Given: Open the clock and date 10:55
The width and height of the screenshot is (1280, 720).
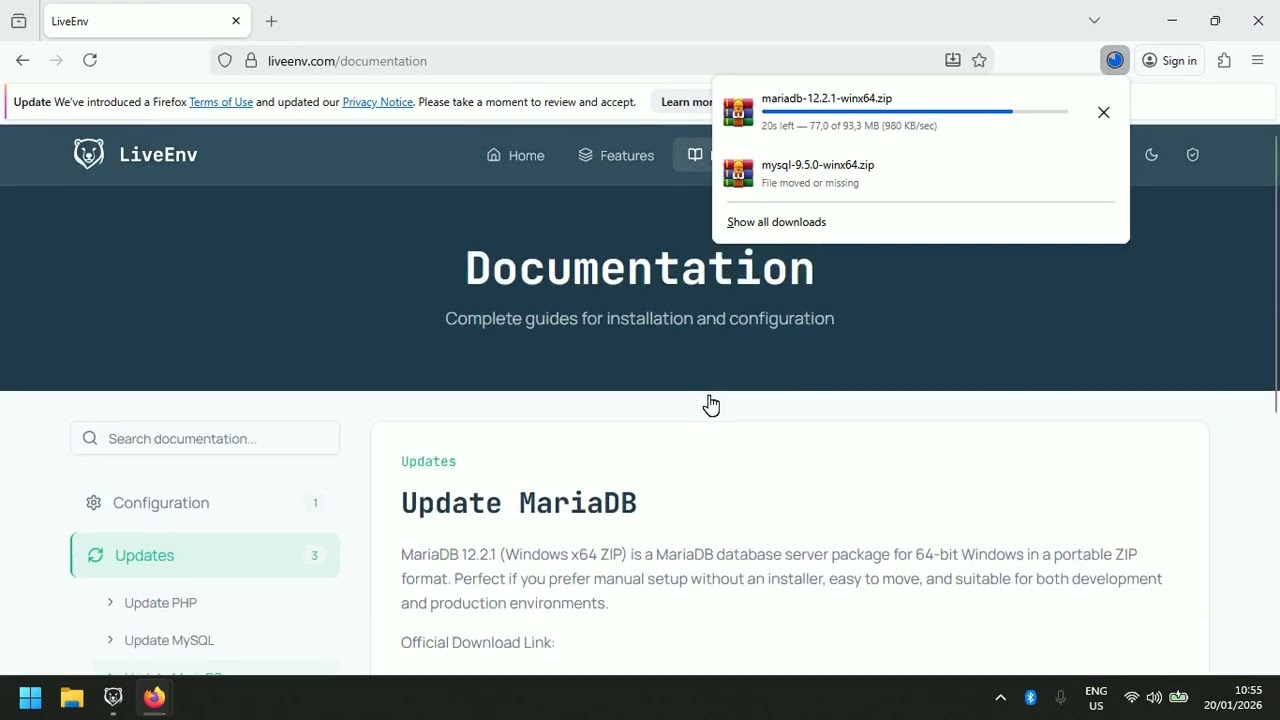Looking at the screenshot, I should point(1233,698).
